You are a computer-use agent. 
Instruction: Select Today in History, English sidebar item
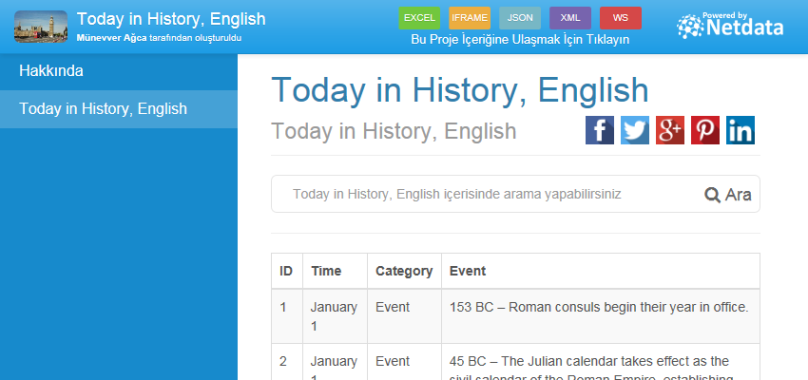(119, 109)
